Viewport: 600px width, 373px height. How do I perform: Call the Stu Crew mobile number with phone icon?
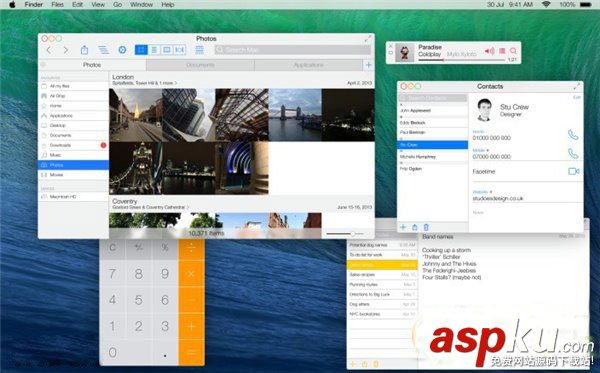573,153
